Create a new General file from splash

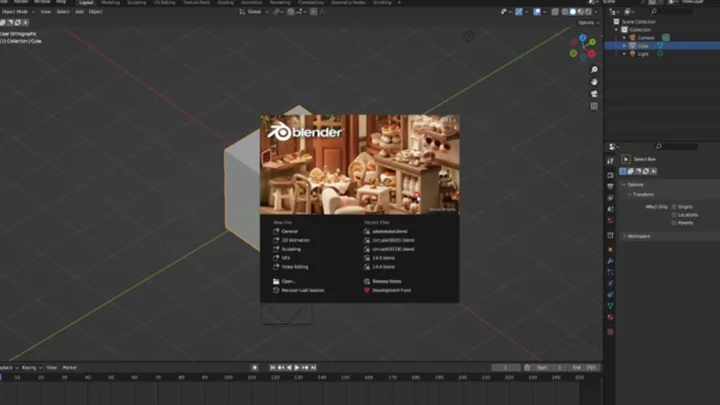point(285,231)
